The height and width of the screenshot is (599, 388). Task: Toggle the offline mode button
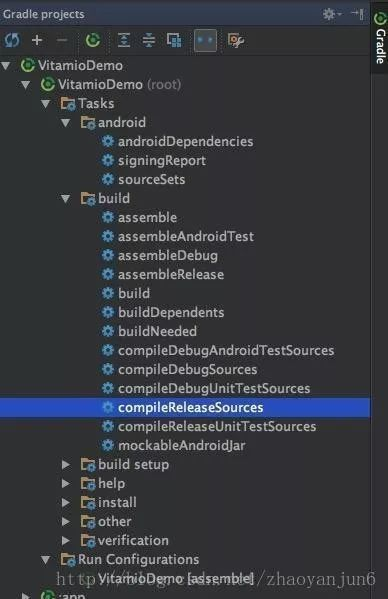tap(205, 40)
